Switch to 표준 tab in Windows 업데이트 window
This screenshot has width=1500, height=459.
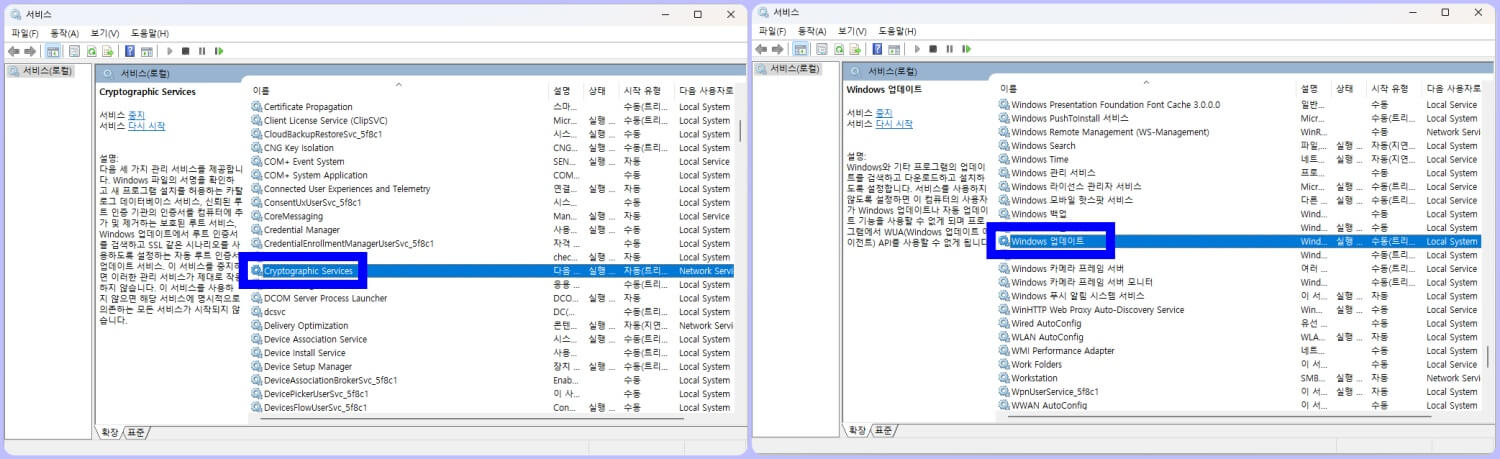point(884,430)
